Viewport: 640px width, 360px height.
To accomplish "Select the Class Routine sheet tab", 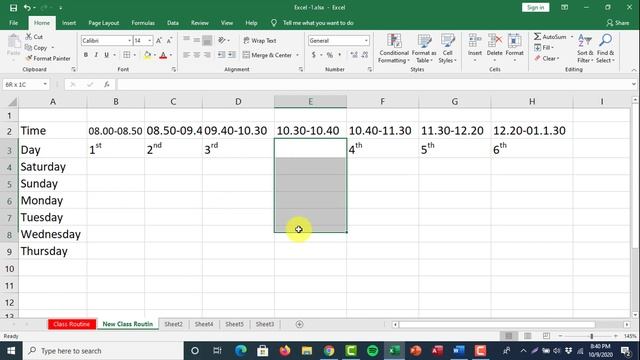I will (72, 324).
